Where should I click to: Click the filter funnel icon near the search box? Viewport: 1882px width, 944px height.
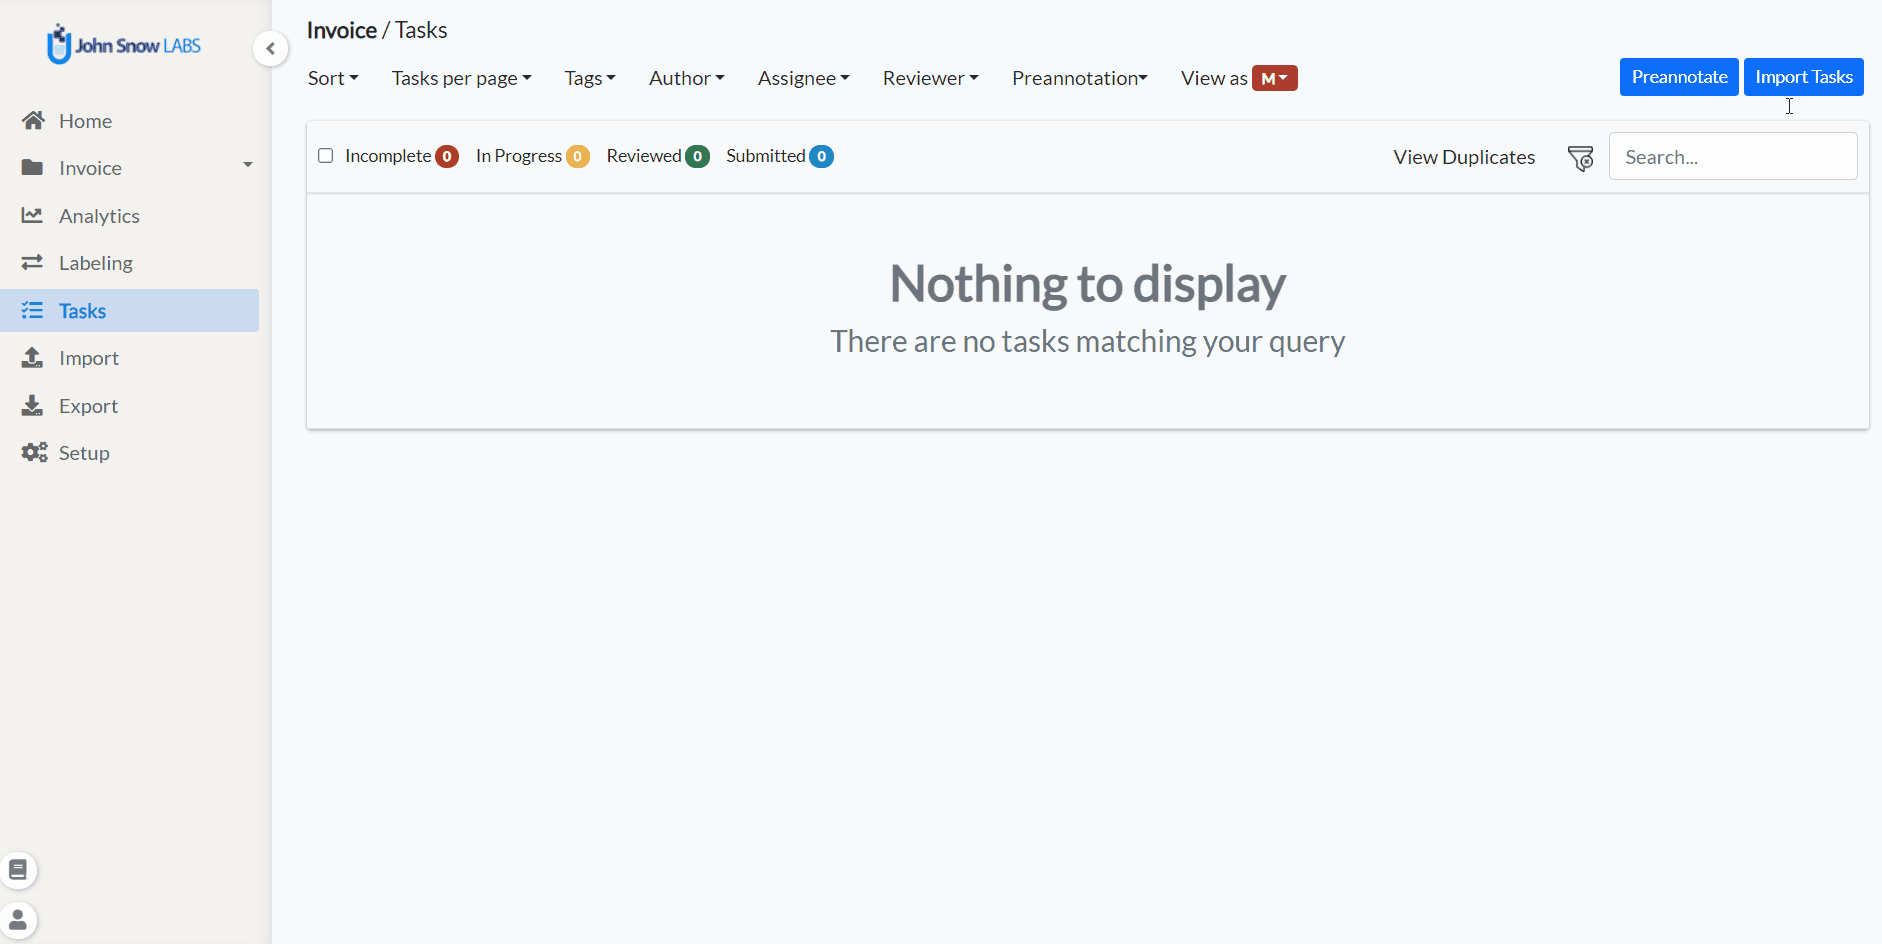[x=1581, y=158]
